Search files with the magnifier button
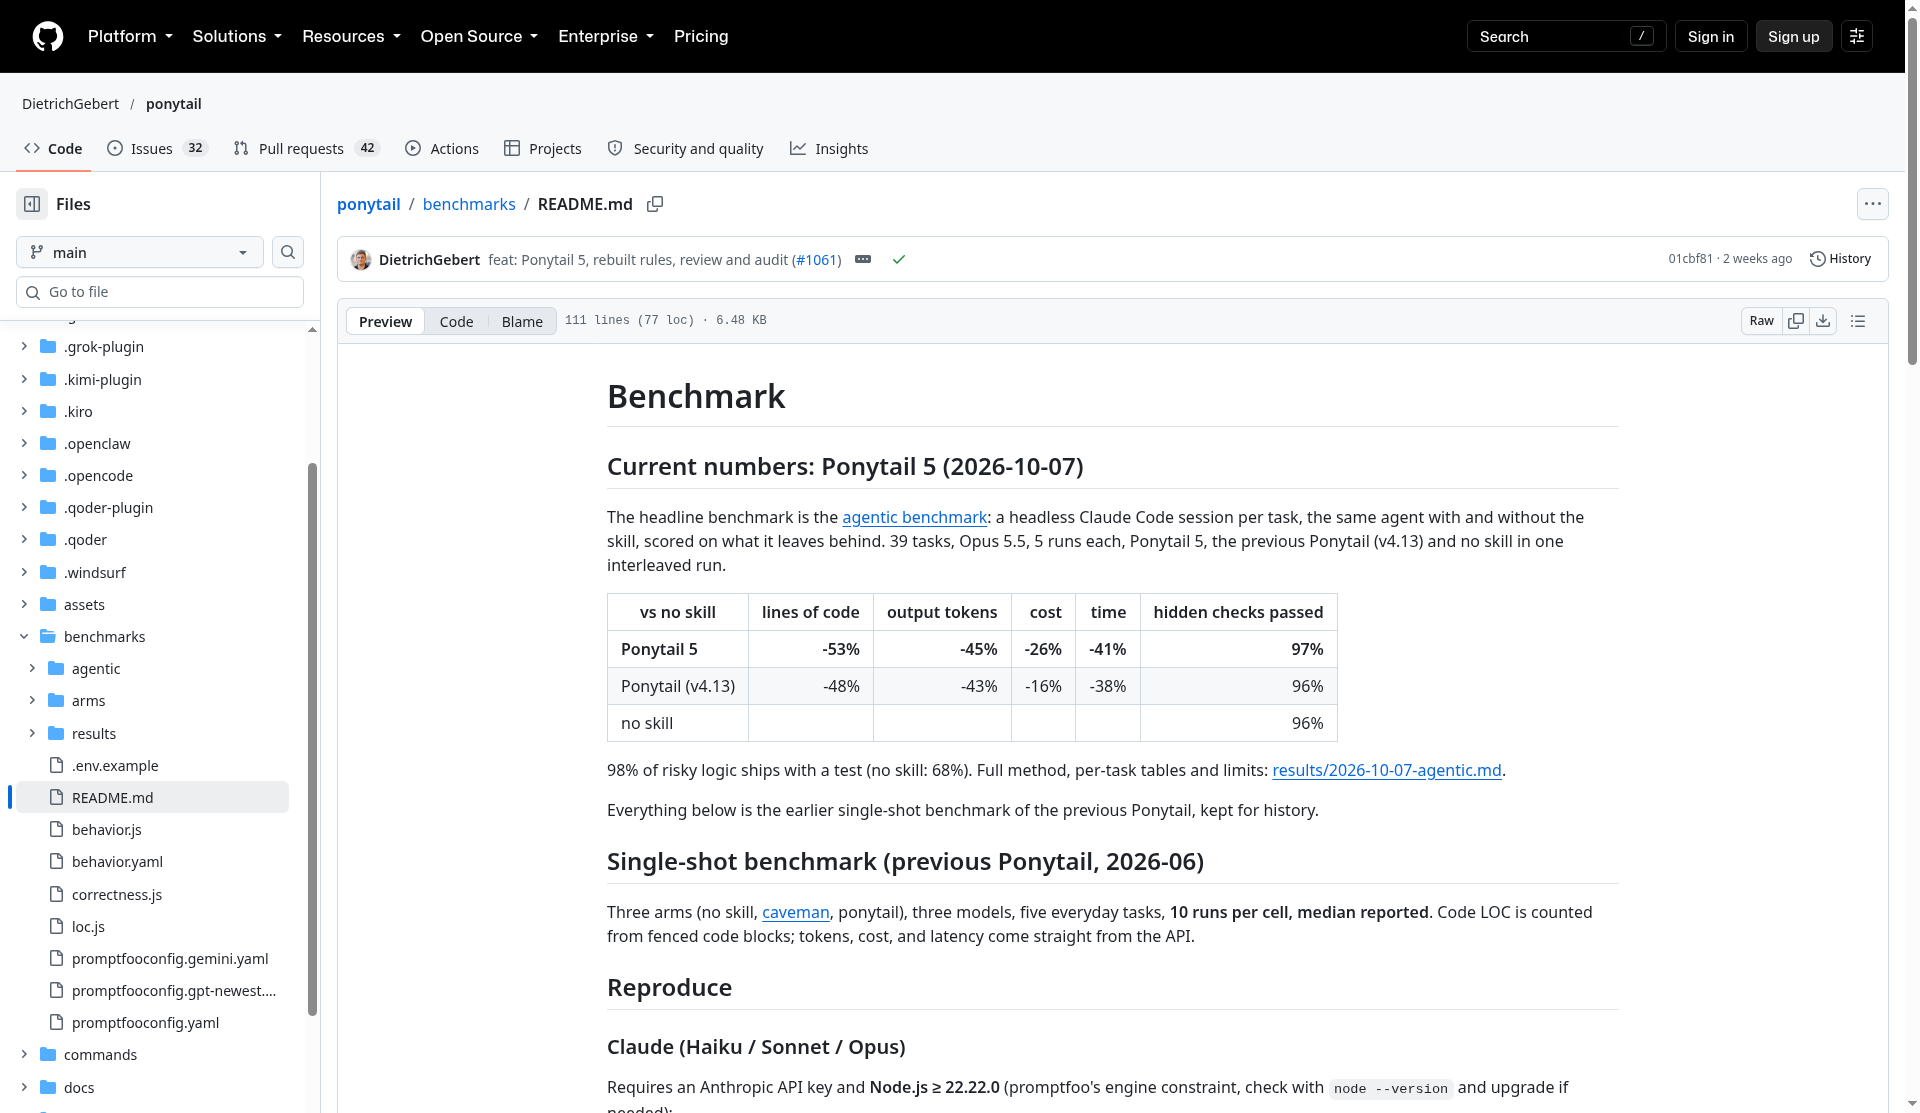The width and height of the screenshot is (1920, 1113). [288, 252]
